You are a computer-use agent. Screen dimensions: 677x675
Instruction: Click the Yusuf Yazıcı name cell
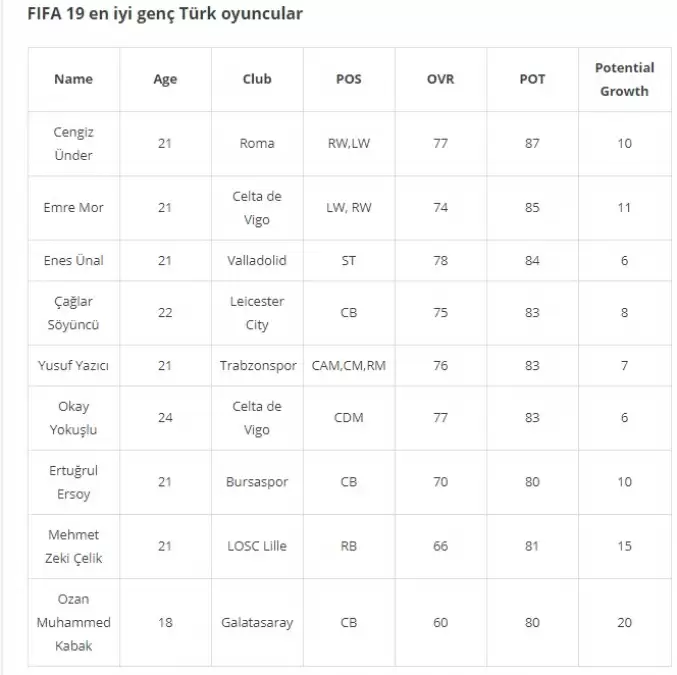point(73,366)
